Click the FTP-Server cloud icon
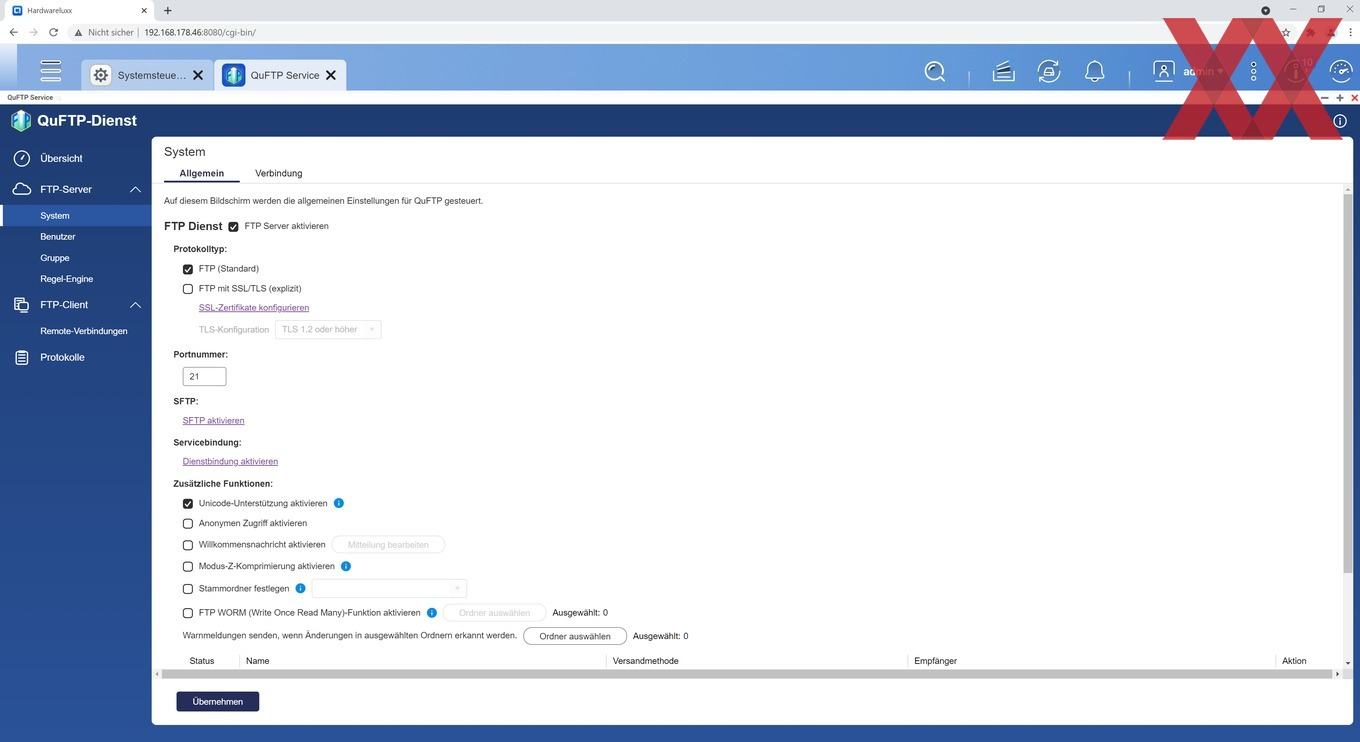Image resolution: width=1360 pixels, height=742 pixels. [22, 189]
